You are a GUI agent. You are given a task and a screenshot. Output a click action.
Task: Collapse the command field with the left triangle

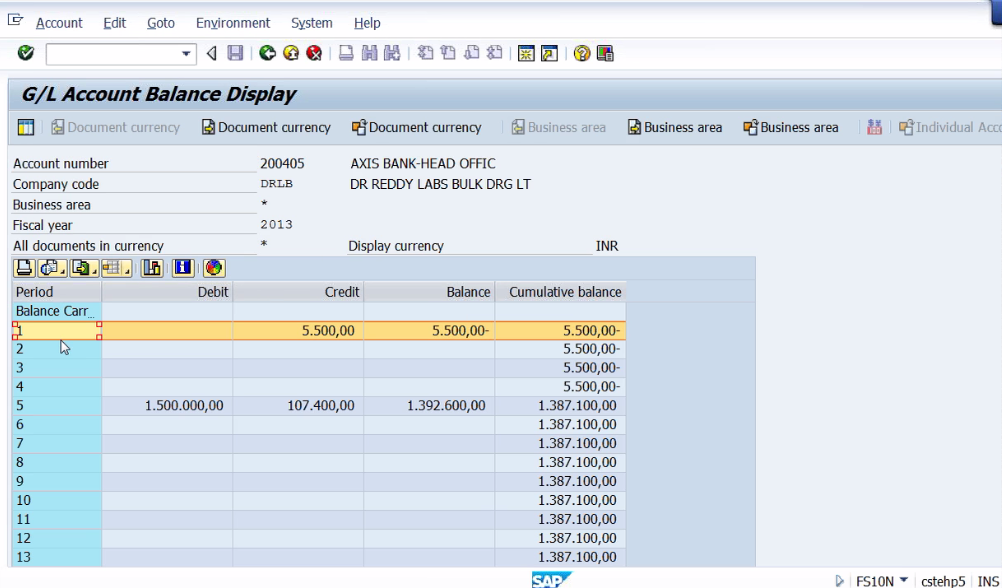click(212, 54)
